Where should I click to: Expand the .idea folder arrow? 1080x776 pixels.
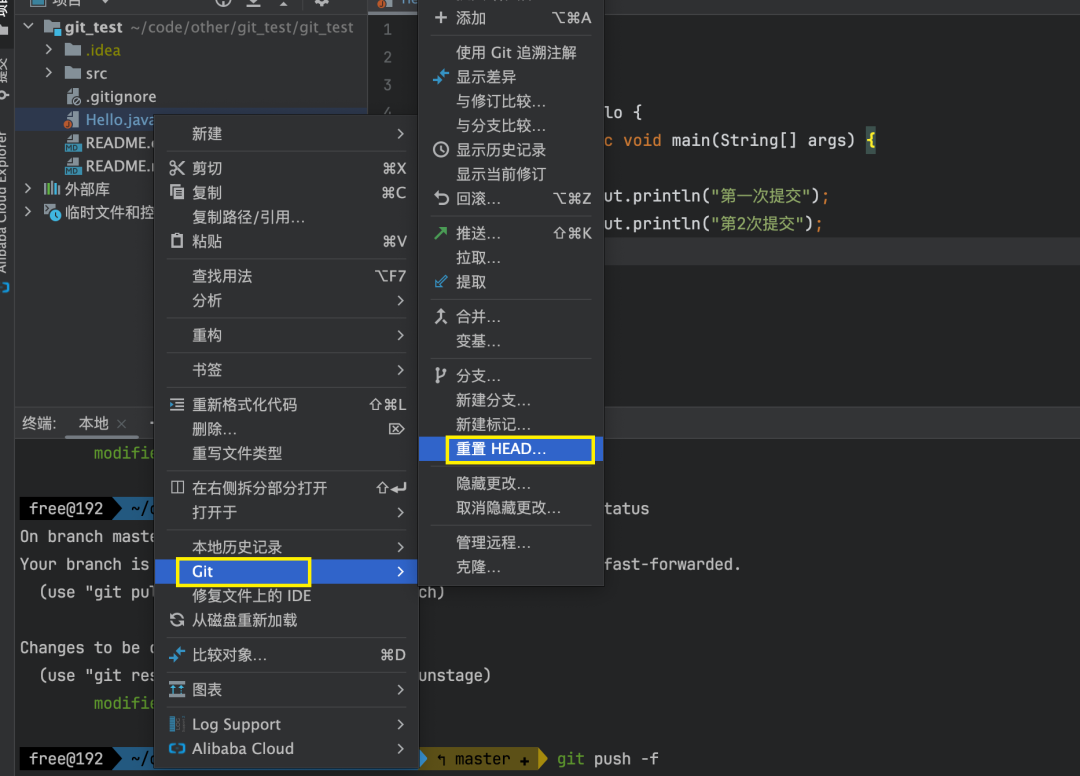49,50
